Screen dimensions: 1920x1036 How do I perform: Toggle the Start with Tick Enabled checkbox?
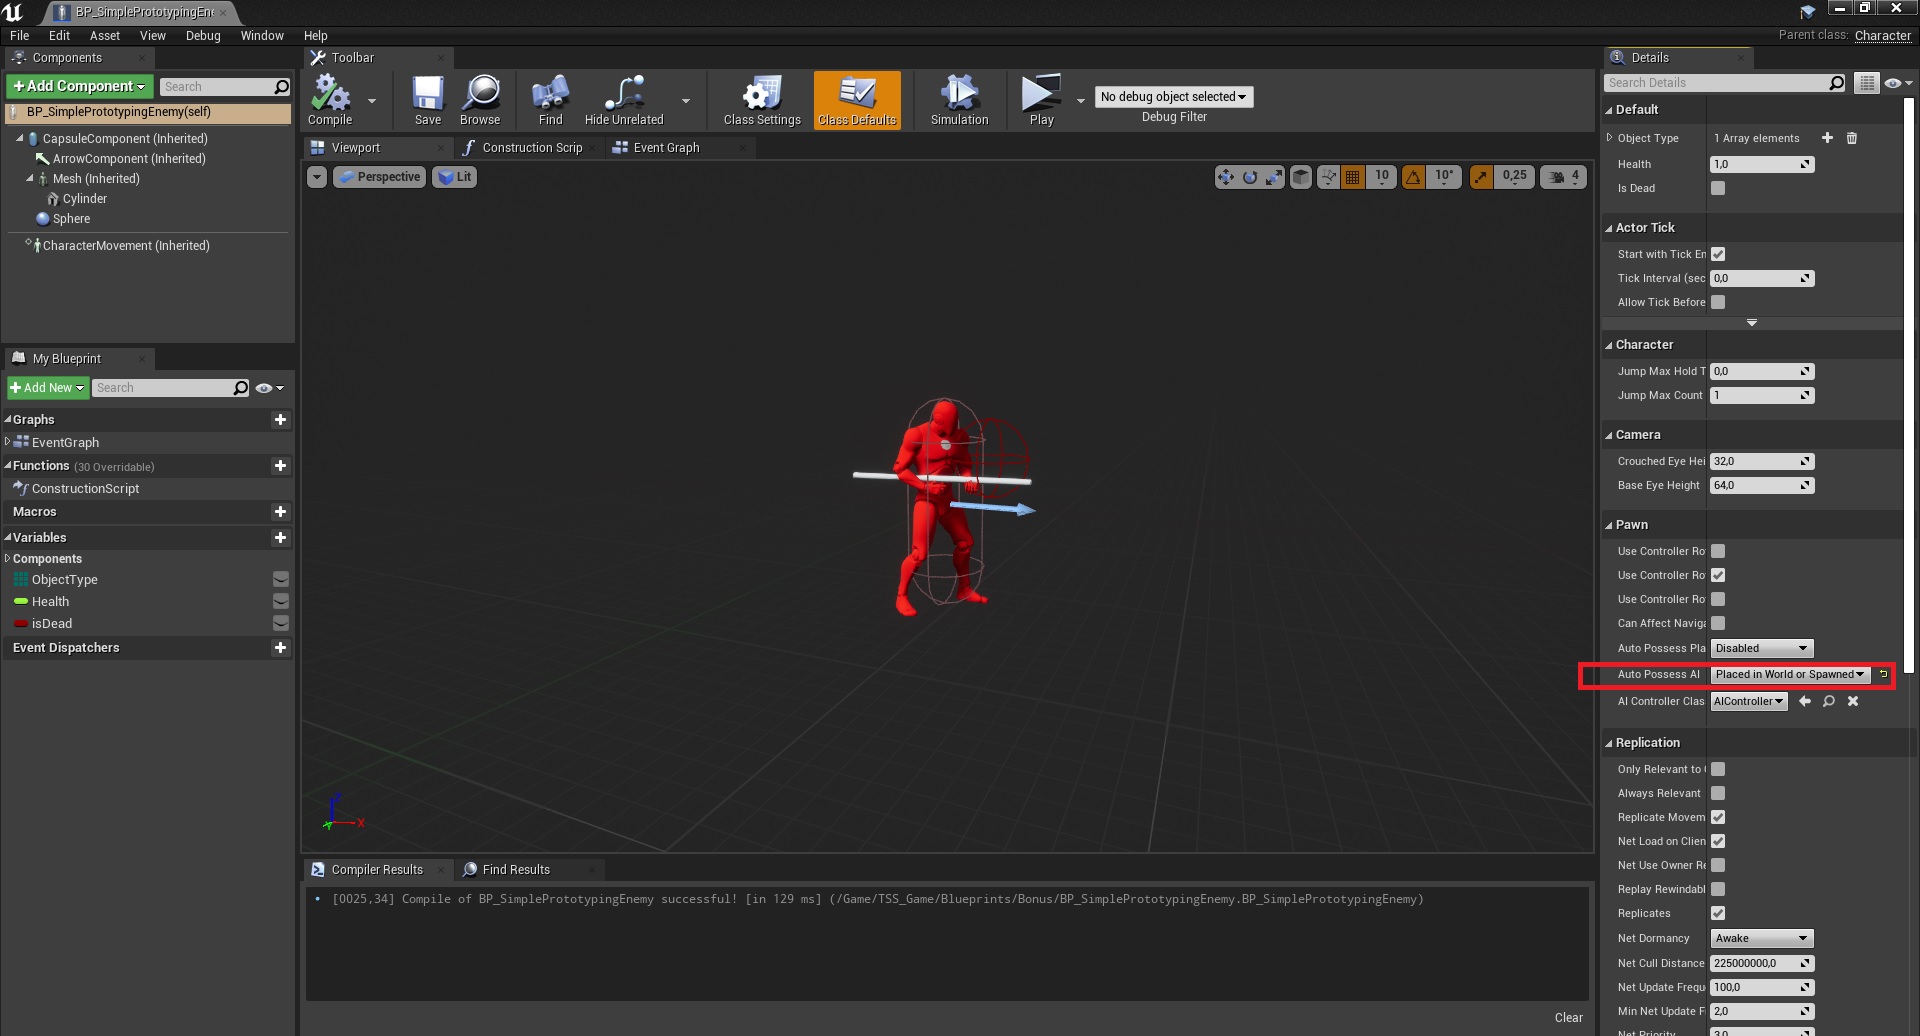point(1718,254)
